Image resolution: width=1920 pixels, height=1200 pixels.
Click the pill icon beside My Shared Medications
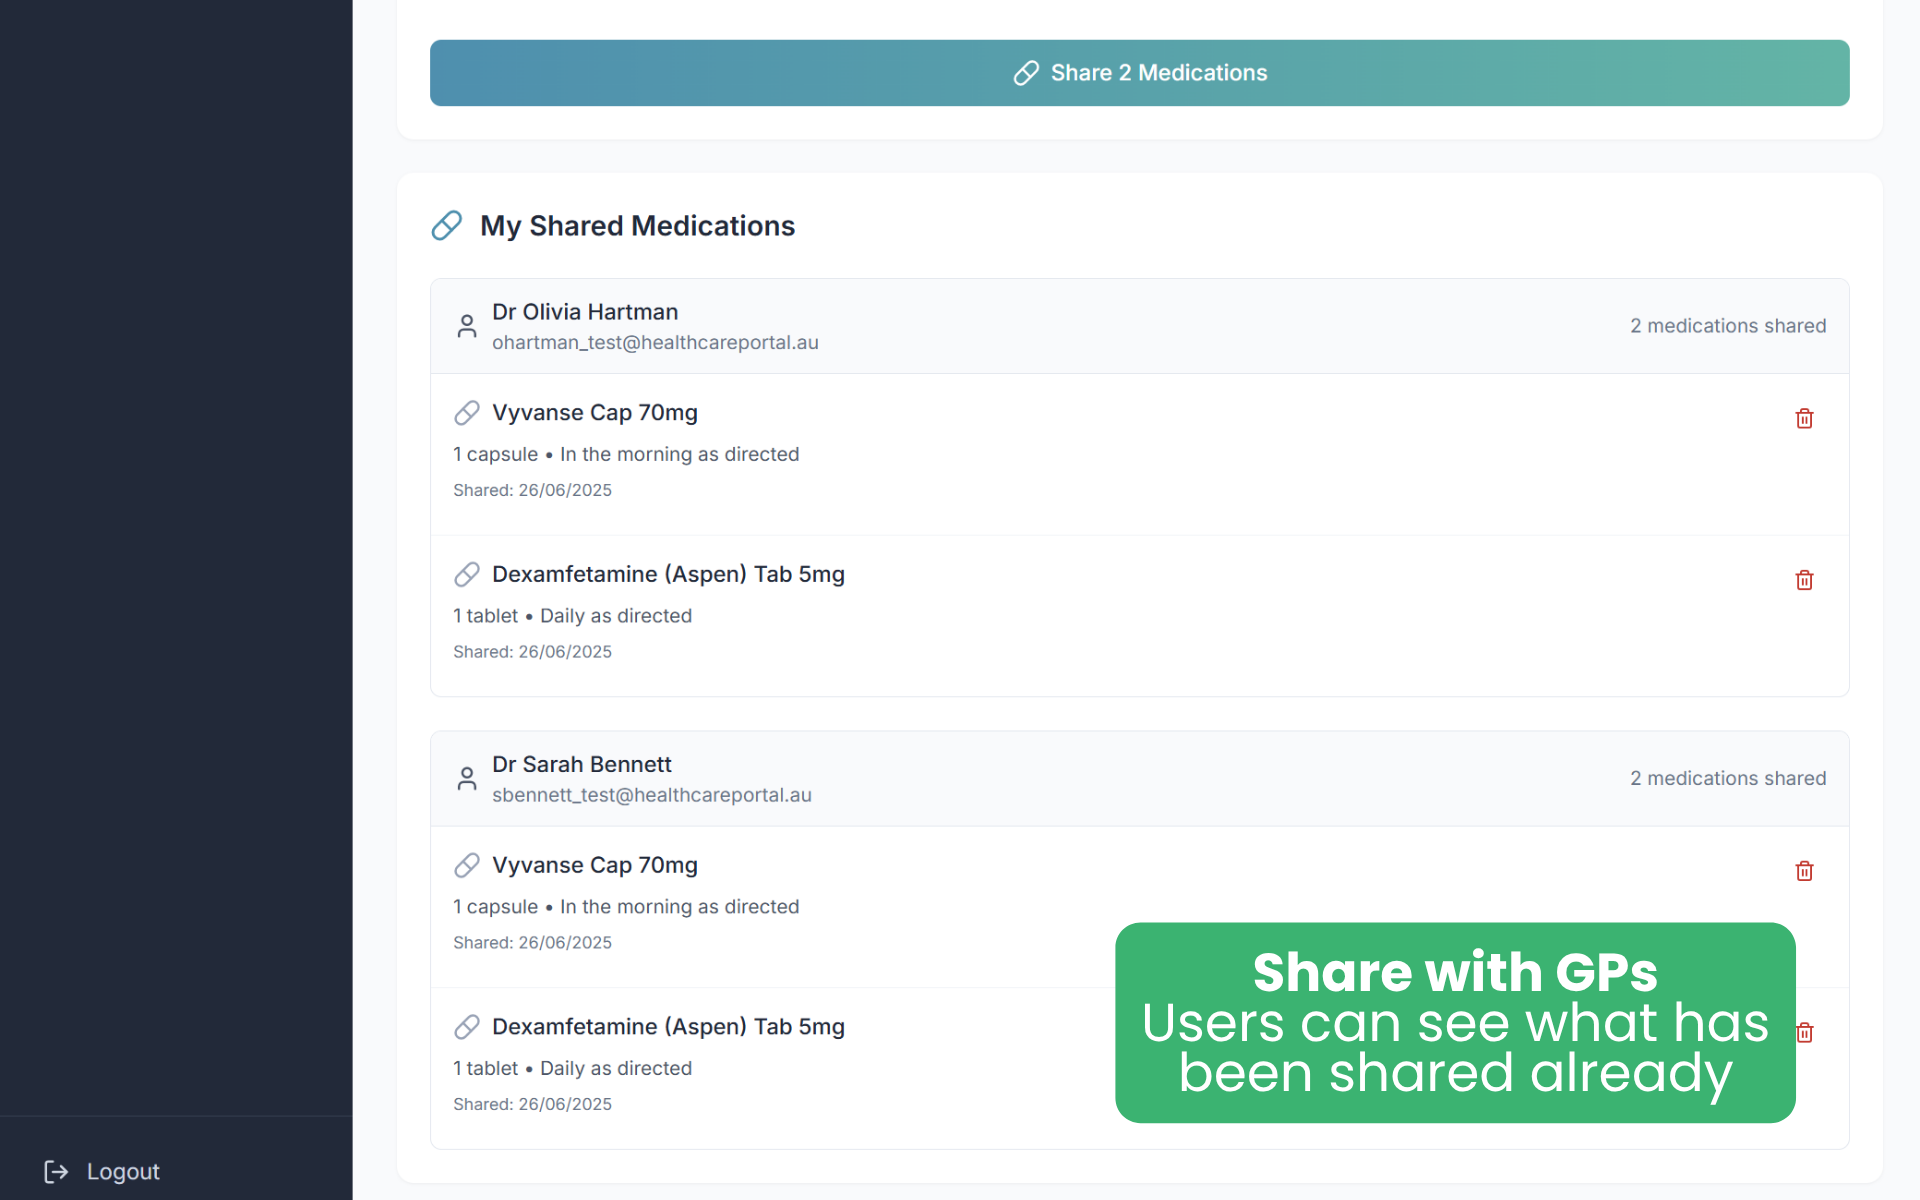click(x=447, y=226)
